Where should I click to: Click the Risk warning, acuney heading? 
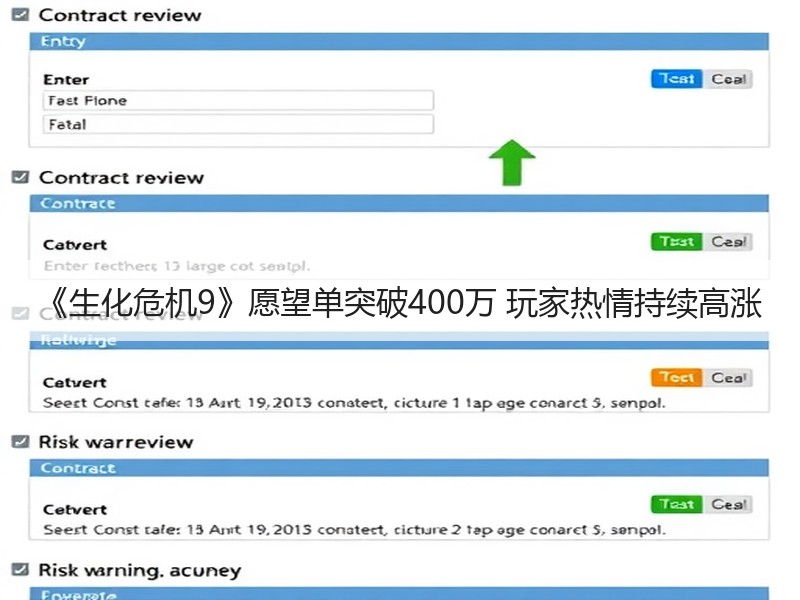140,570
